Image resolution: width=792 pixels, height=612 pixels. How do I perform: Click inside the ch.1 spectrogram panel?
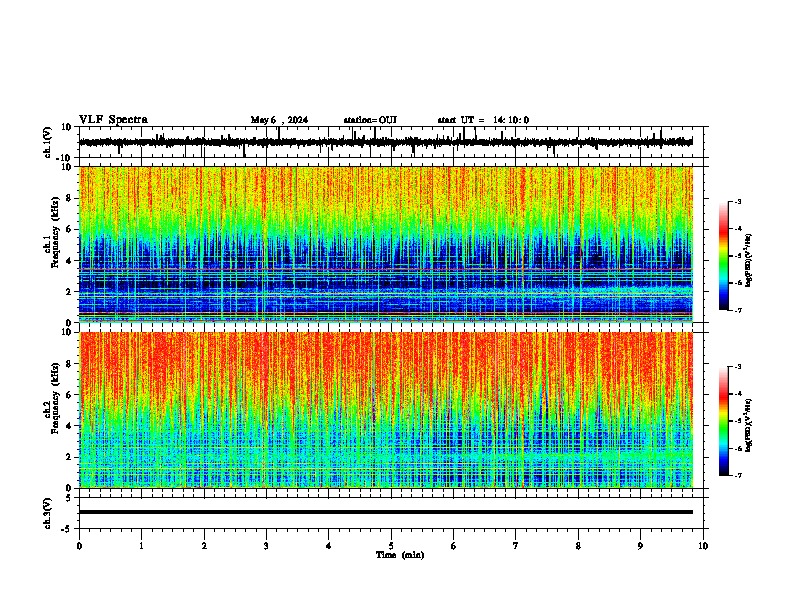click(386, 244)
